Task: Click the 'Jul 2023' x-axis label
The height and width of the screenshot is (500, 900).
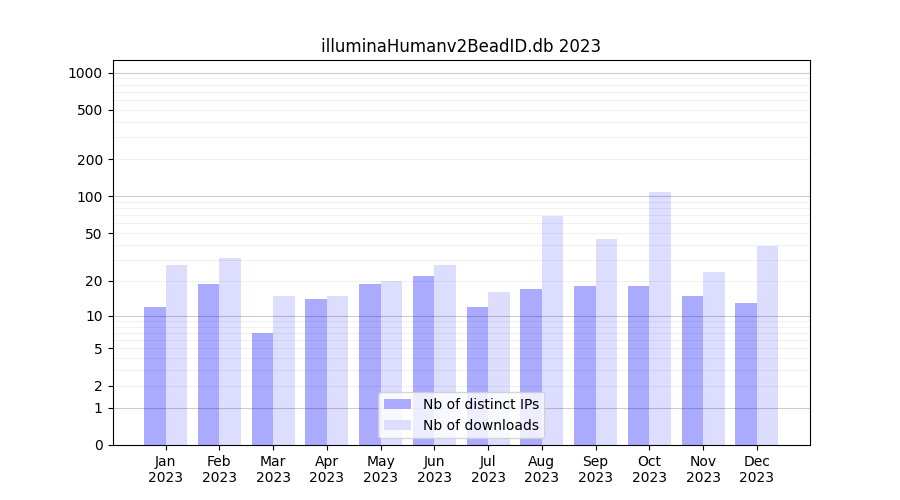Action: click(x=488, y=469)
